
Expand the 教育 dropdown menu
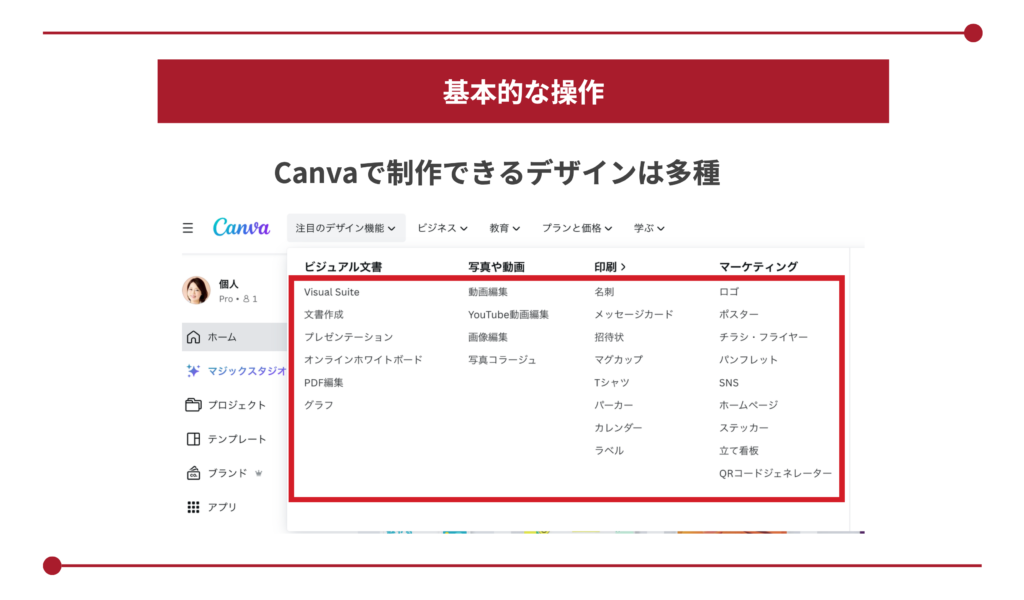point(504,228)
